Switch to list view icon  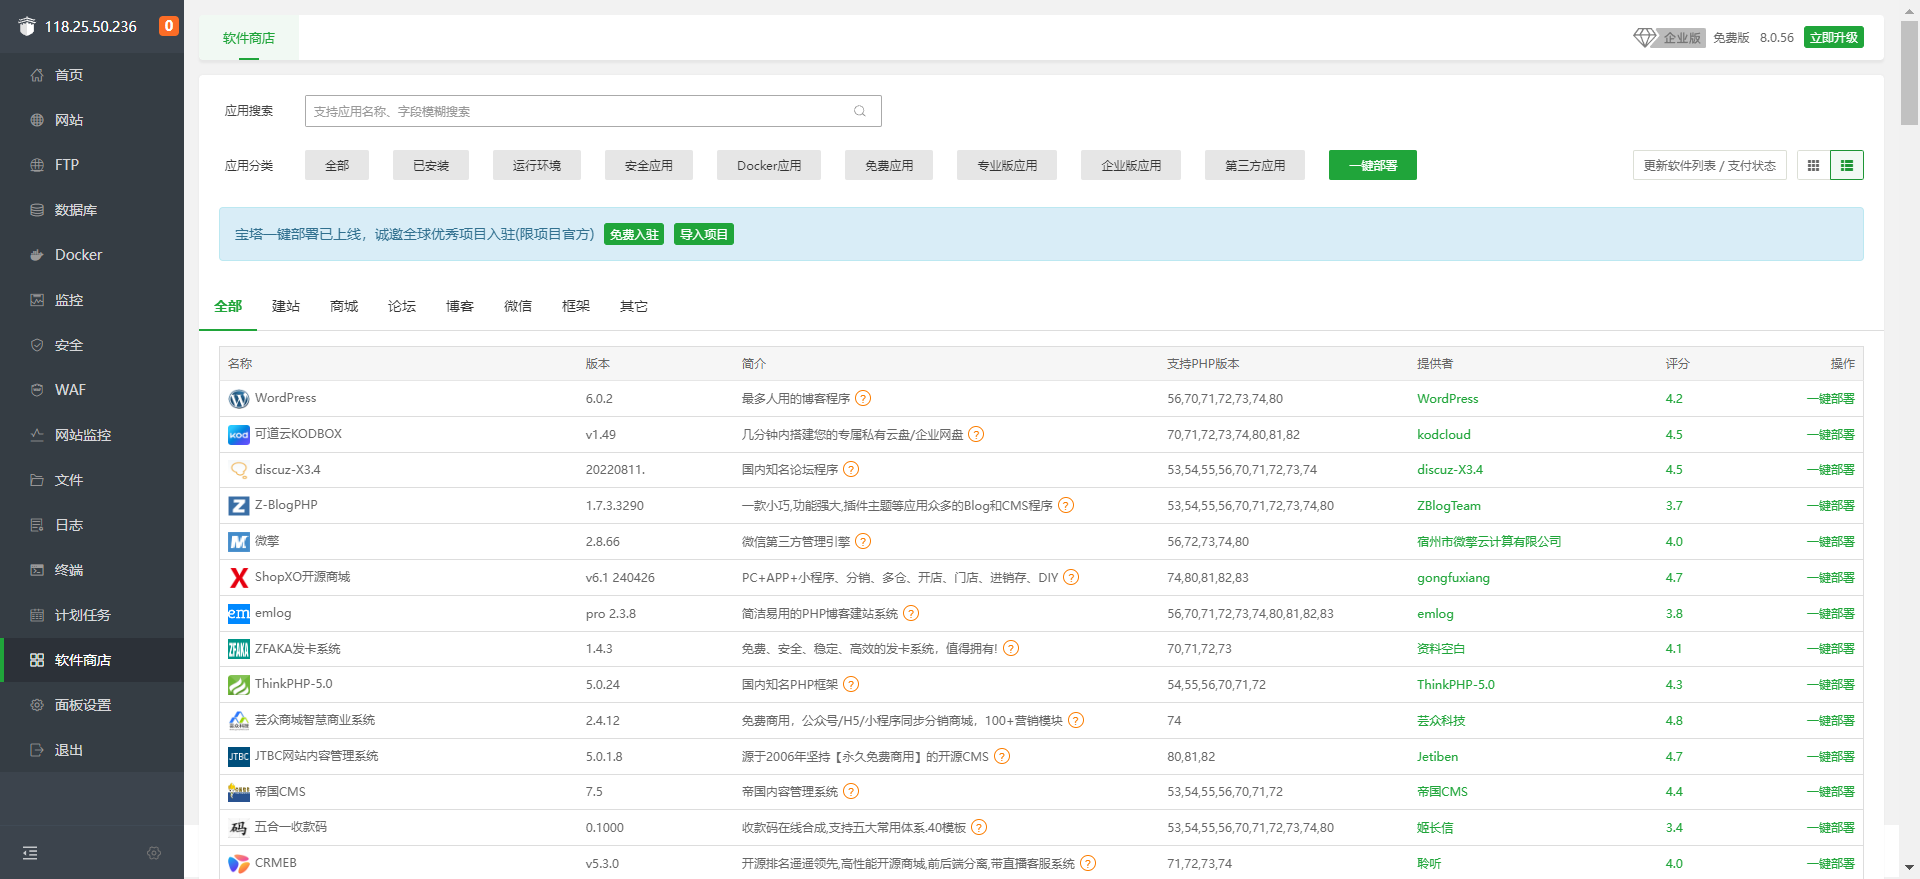point(1847,165)
